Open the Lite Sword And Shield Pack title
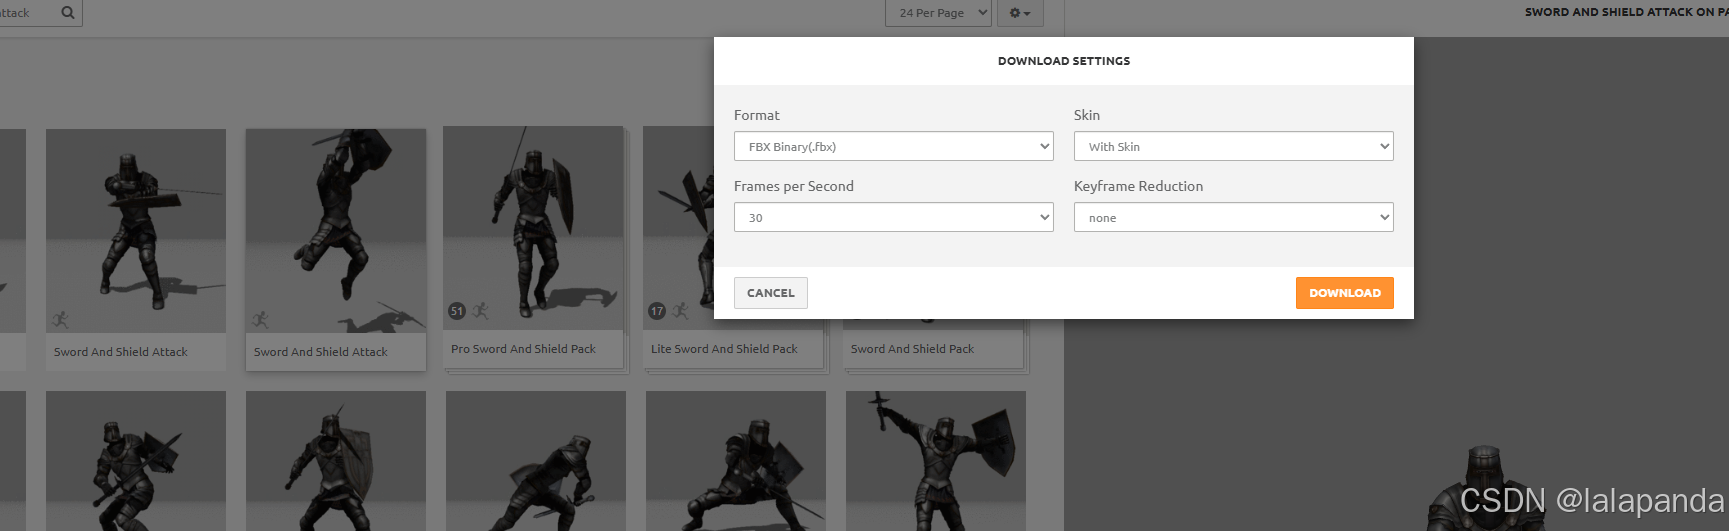 pyautogui.click(x=724, y=349)
